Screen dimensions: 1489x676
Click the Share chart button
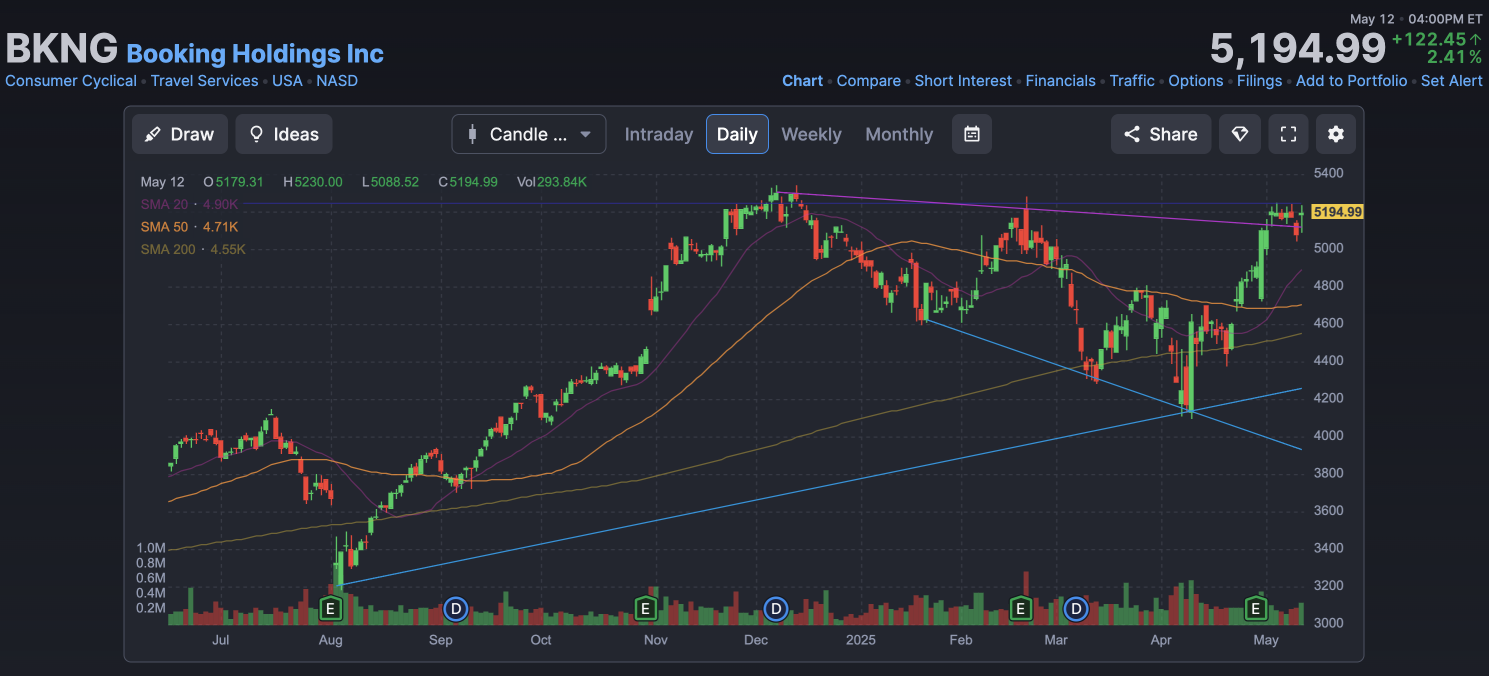pos(1161,134)
